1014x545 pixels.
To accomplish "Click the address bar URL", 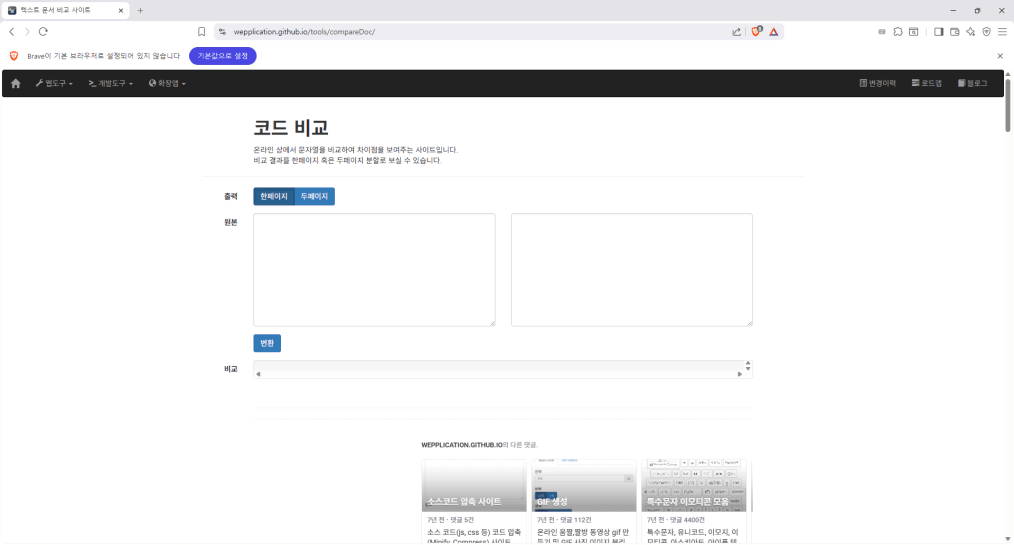I will 304,32.
